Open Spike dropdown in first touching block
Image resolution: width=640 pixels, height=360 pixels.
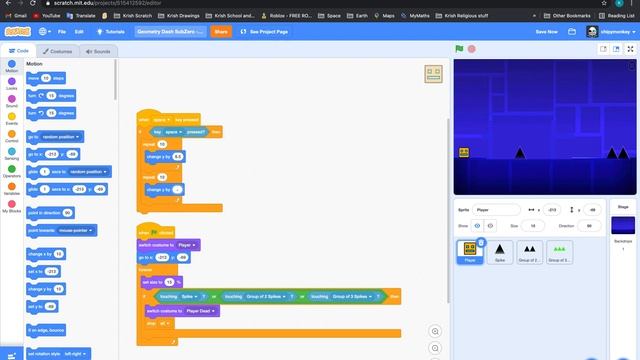pos(189,297)
